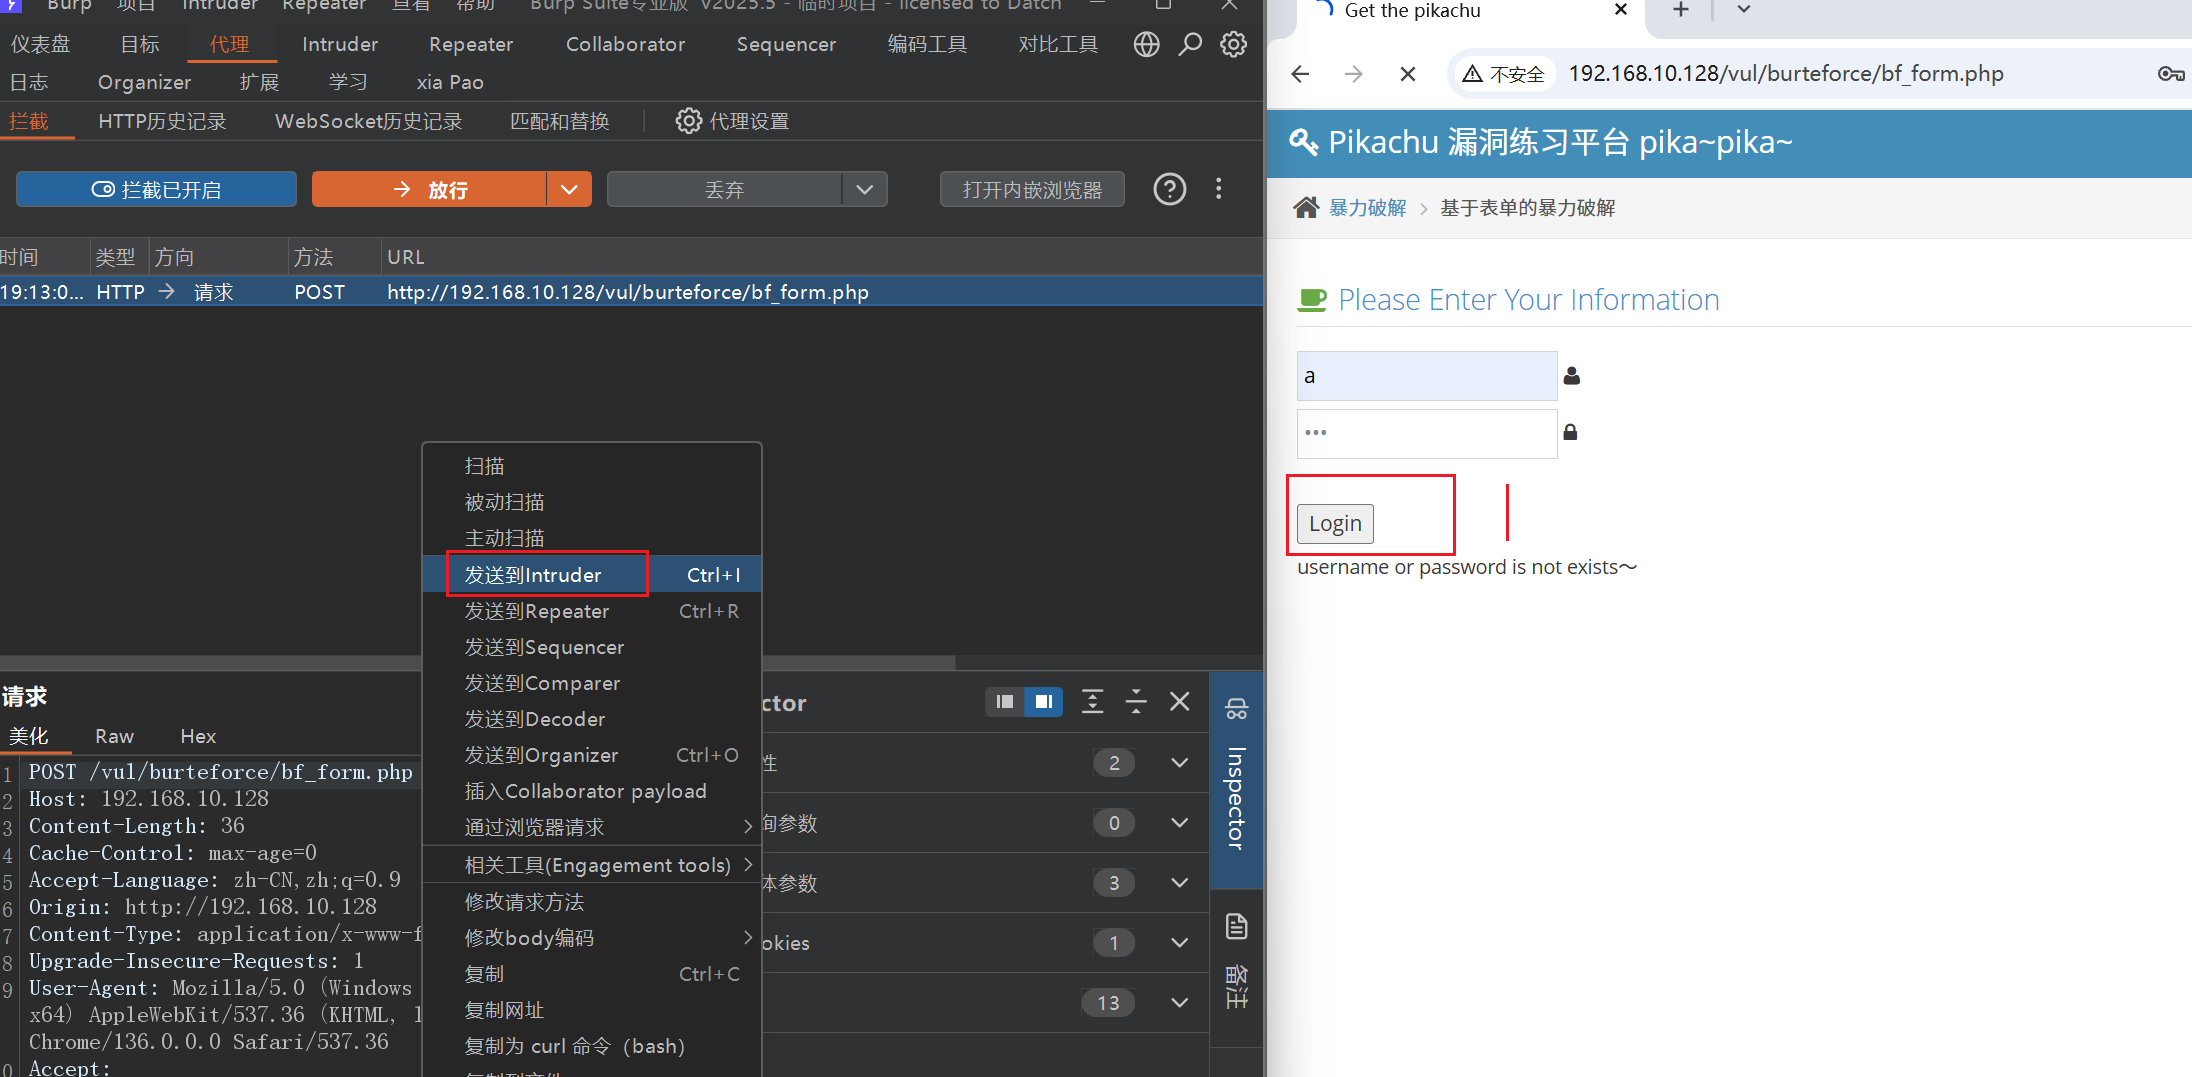This screenshot has height=1077, width=2192.
Task: Click the globe browser icon in Burp toolbar
Action: [1146, 44]
